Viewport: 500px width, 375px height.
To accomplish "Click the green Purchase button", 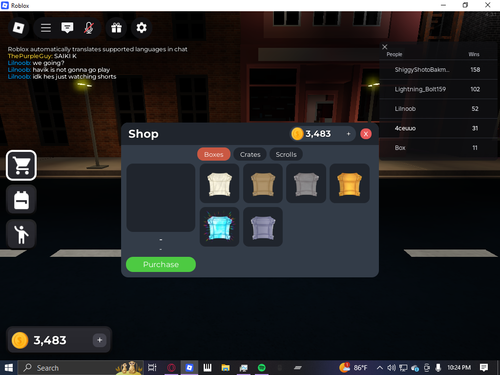I will pos(161,264).
